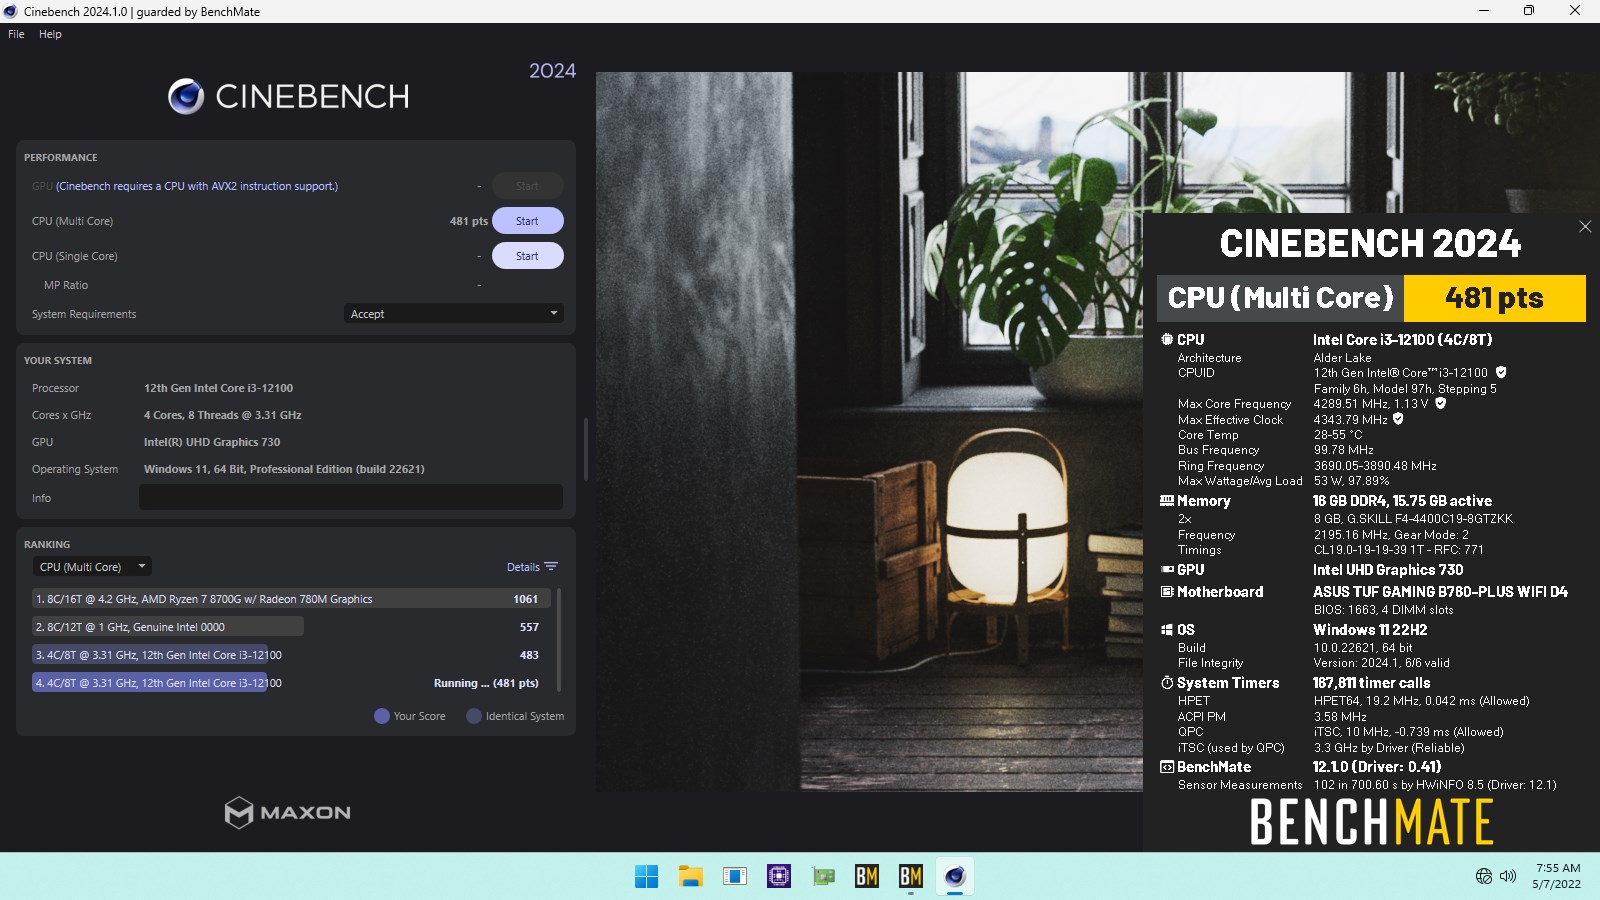Click the CPU (Multi Core) 481 pts value

(x=468, y=221)
